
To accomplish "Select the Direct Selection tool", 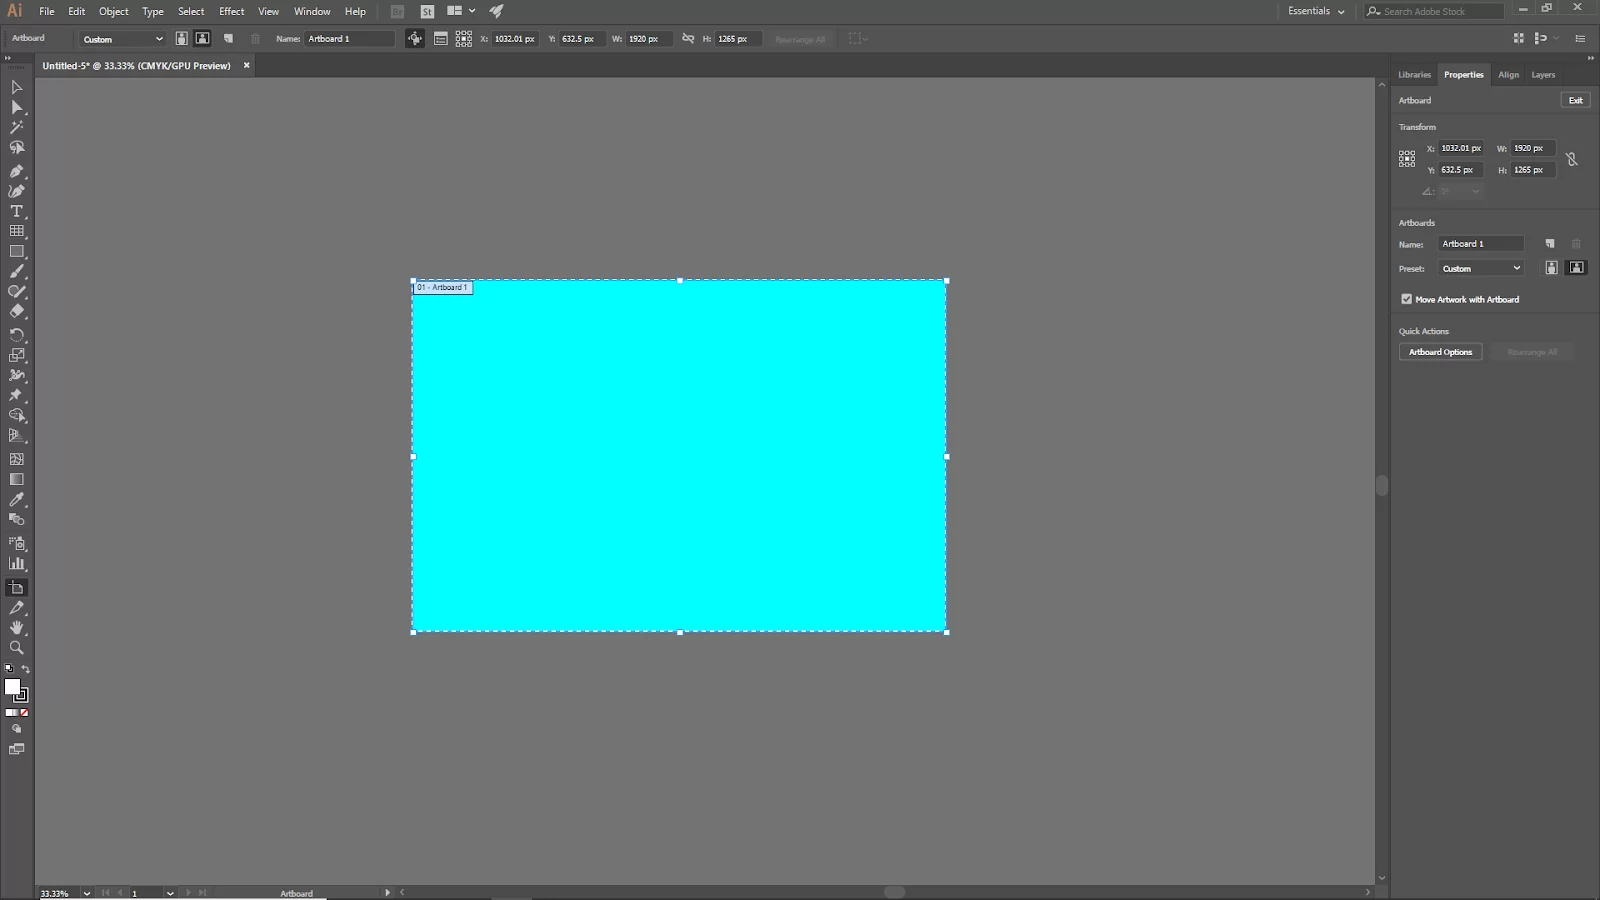I will click(16, 107).
